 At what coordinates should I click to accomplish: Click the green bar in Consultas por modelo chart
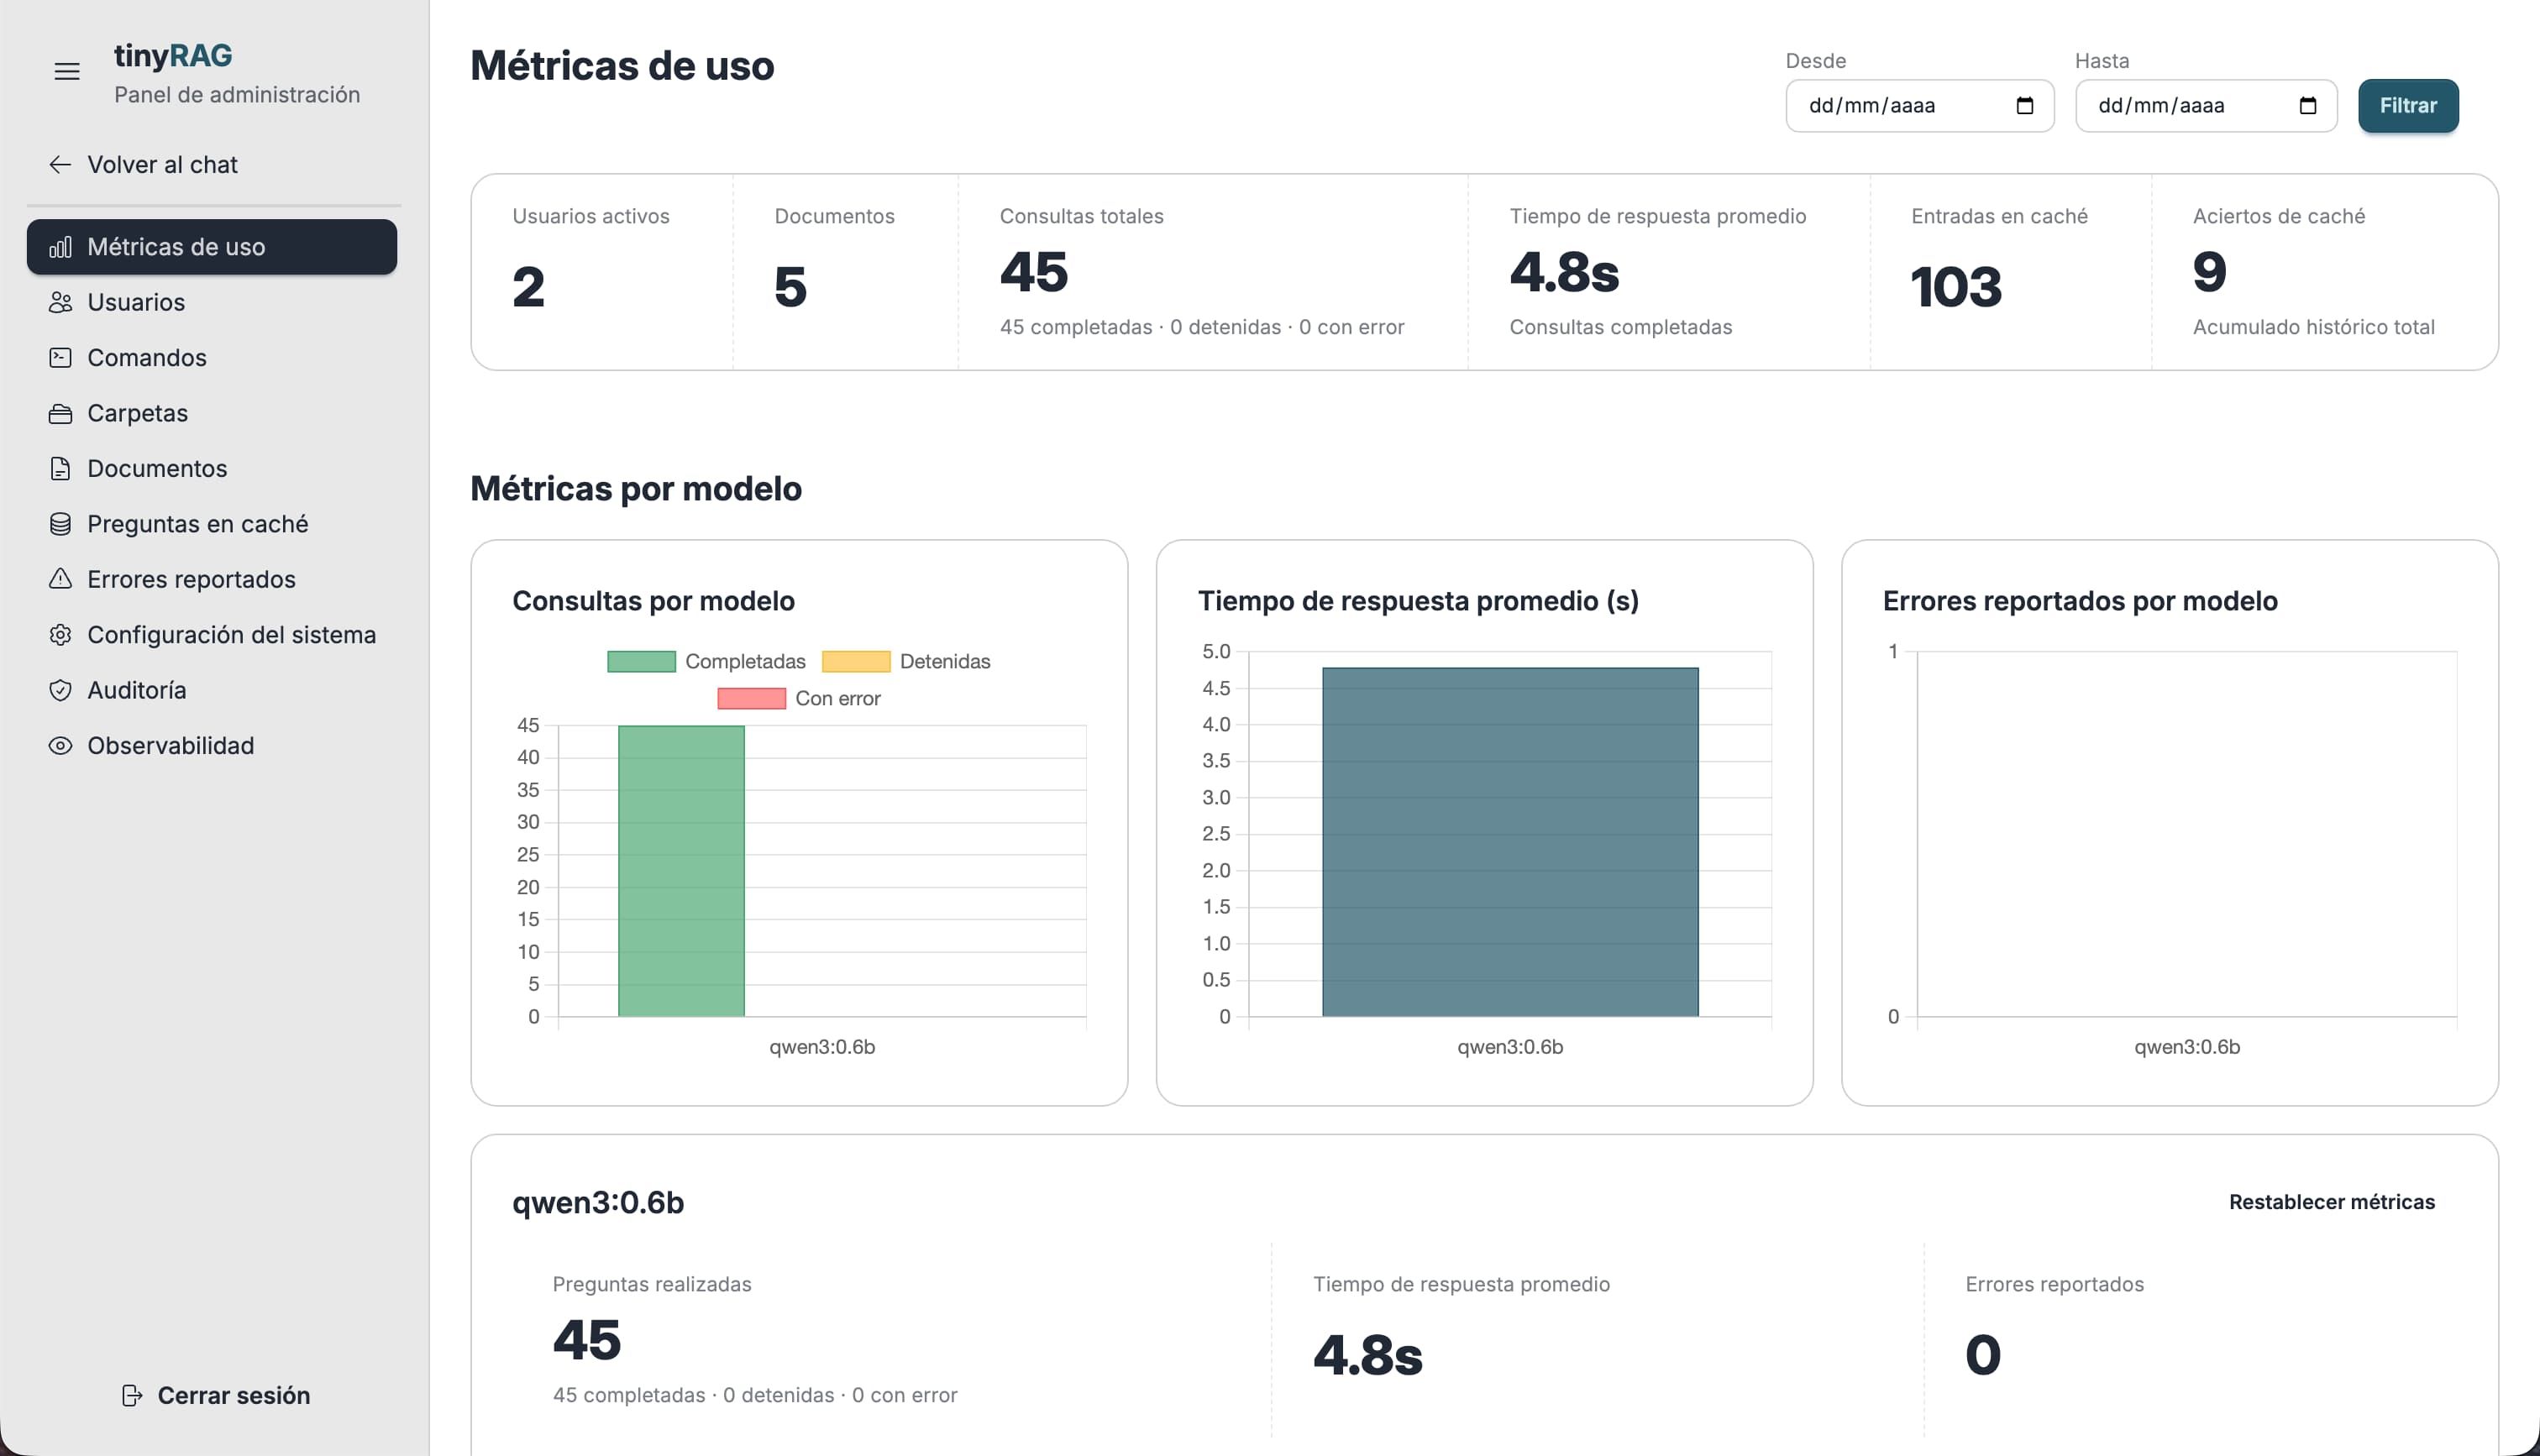[681, 871]
